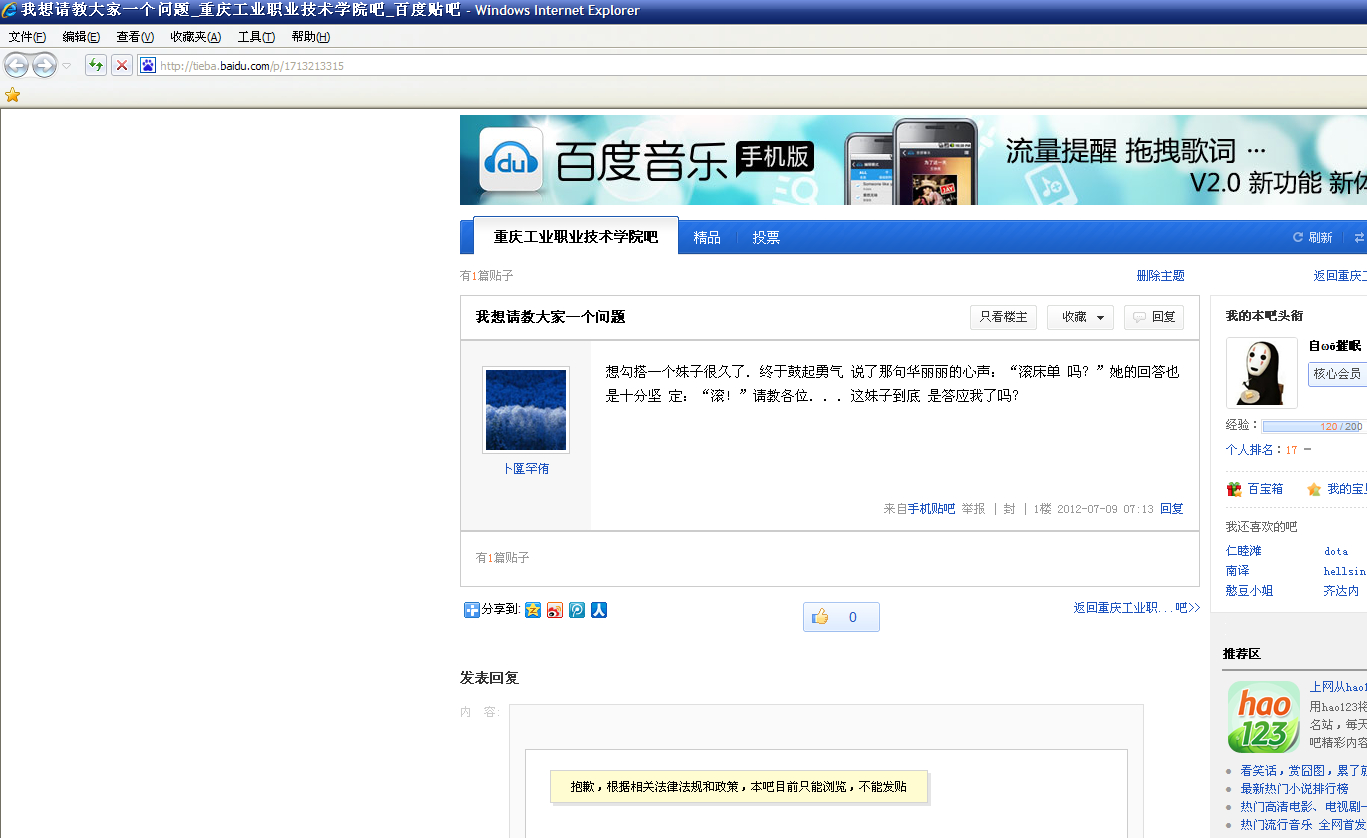
Task: Share to Qzone using the yellow star icon
Action: click(x=533, y=610)
